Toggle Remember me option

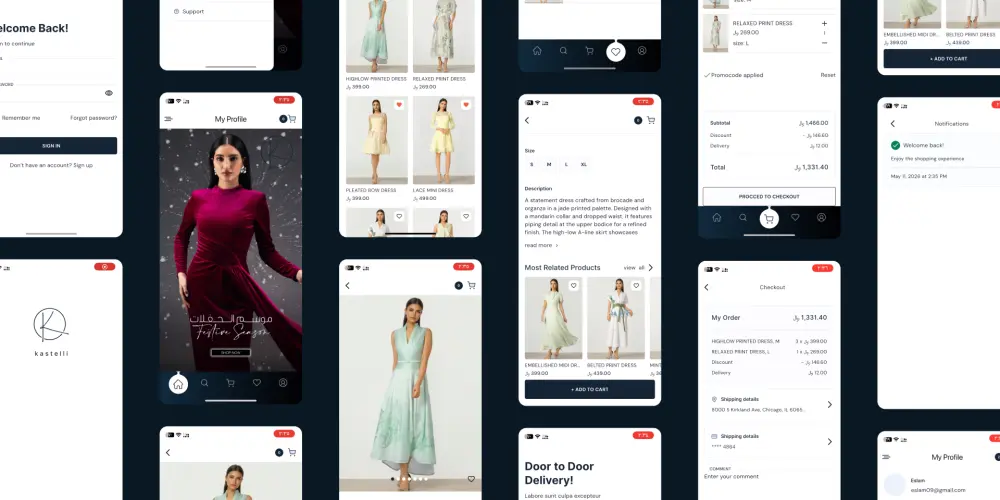[x=20, y=118]
